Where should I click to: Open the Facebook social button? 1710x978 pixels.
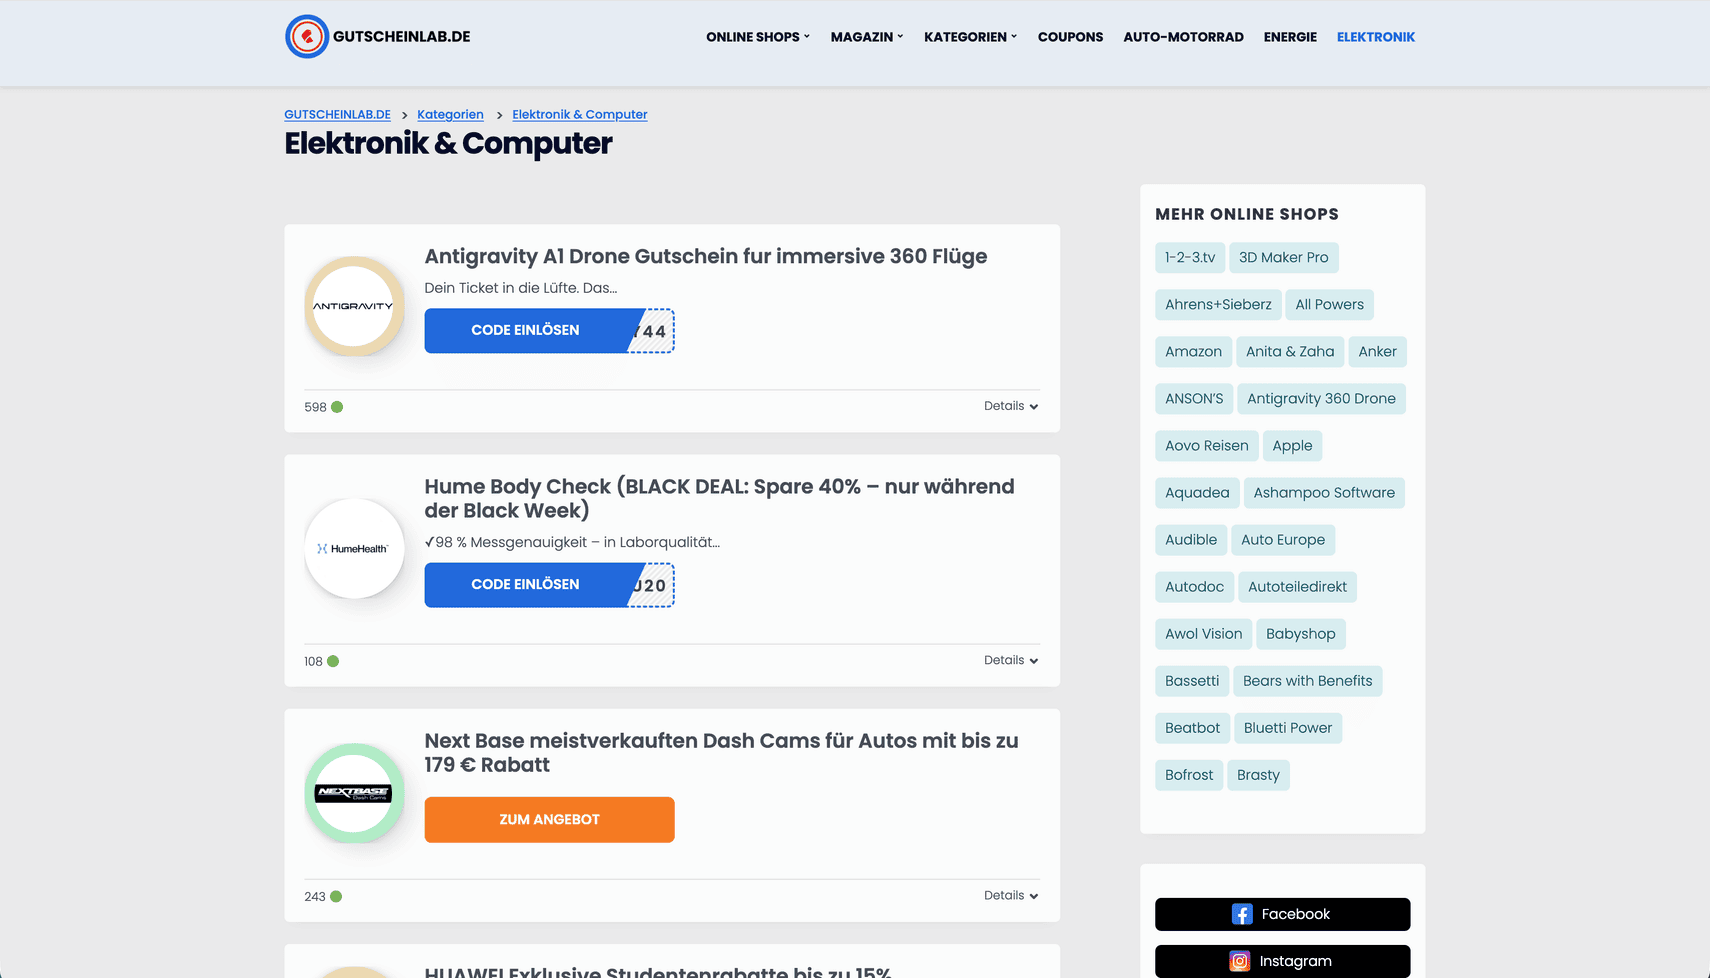coord(1282,914)
